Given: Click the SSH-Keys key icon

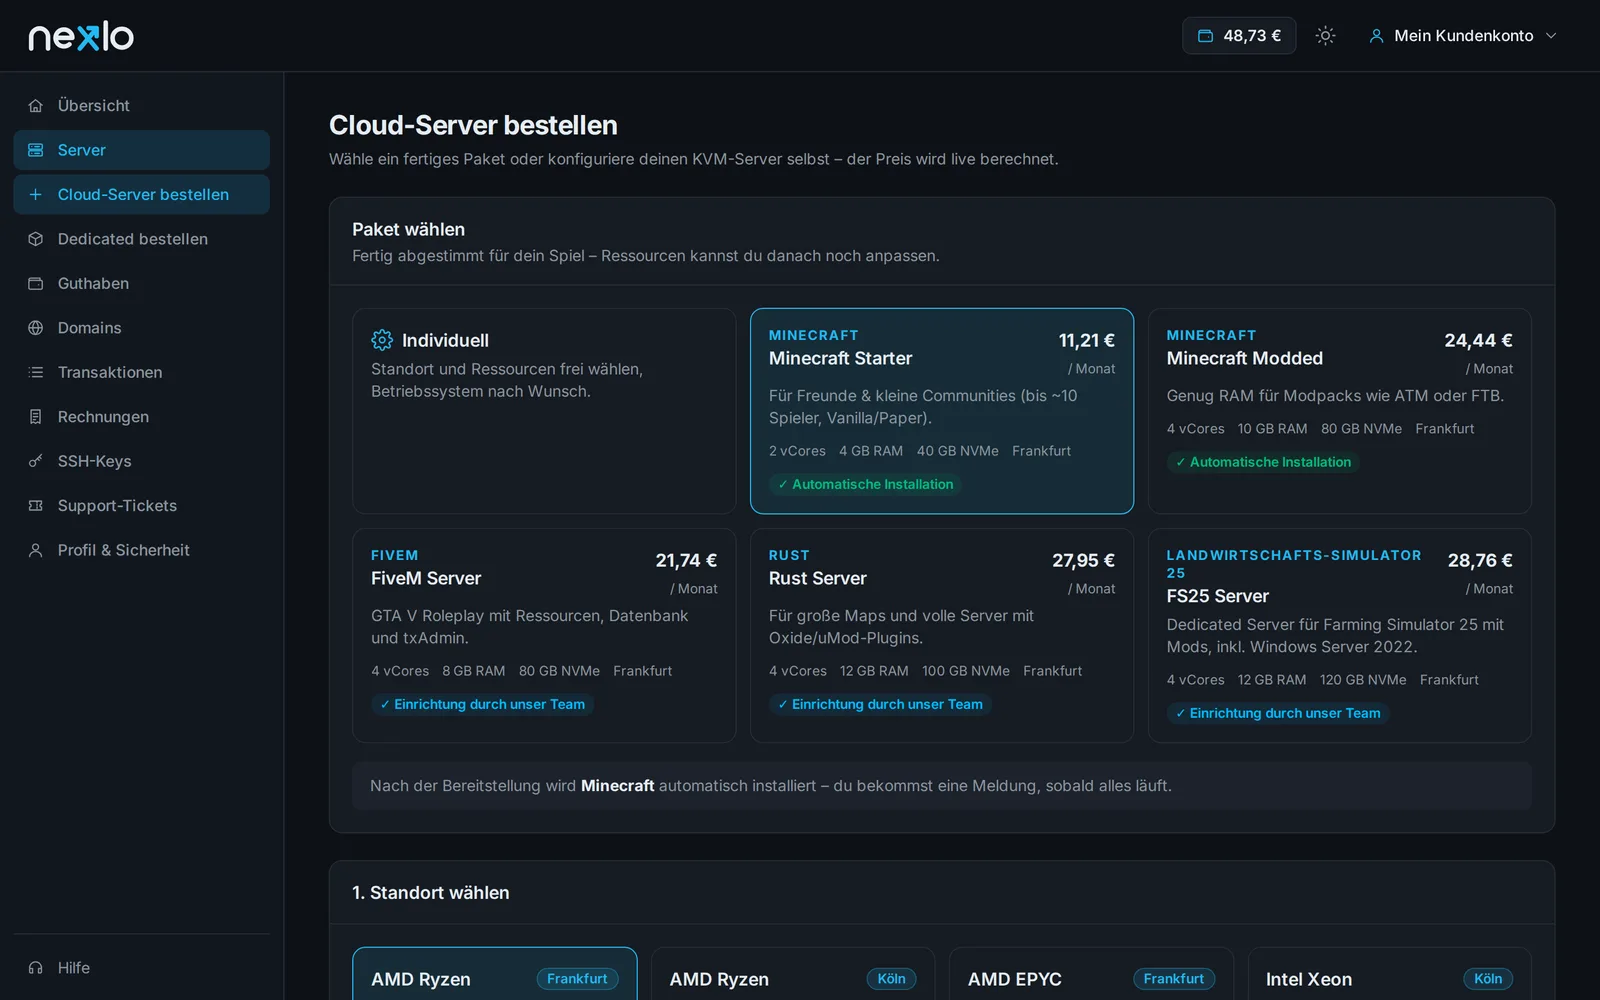Looking at the screenshot, I should (36, 461).
